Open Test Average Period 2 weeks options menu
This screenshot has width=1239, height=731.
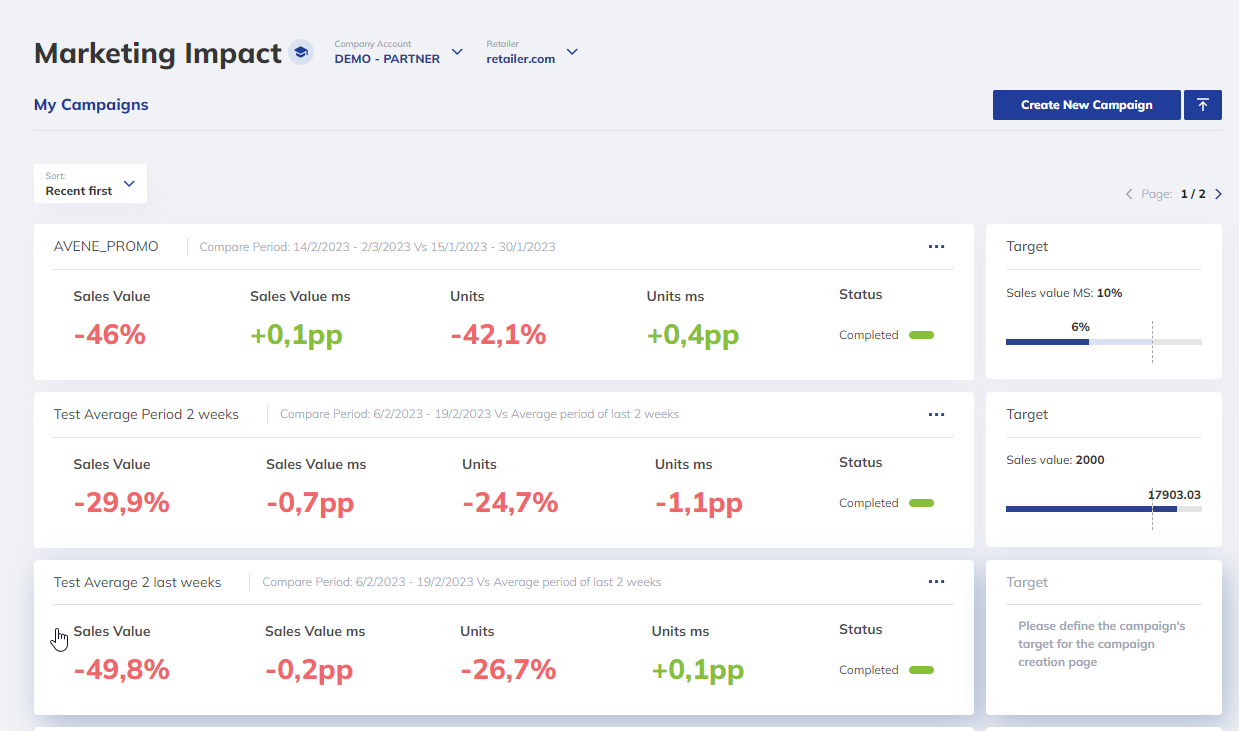936,415
